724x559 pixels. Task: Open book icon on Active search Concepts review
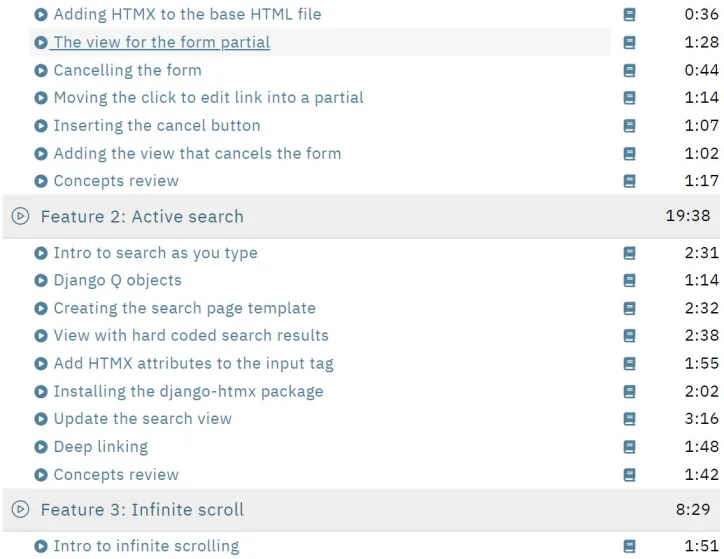[629, 475]
